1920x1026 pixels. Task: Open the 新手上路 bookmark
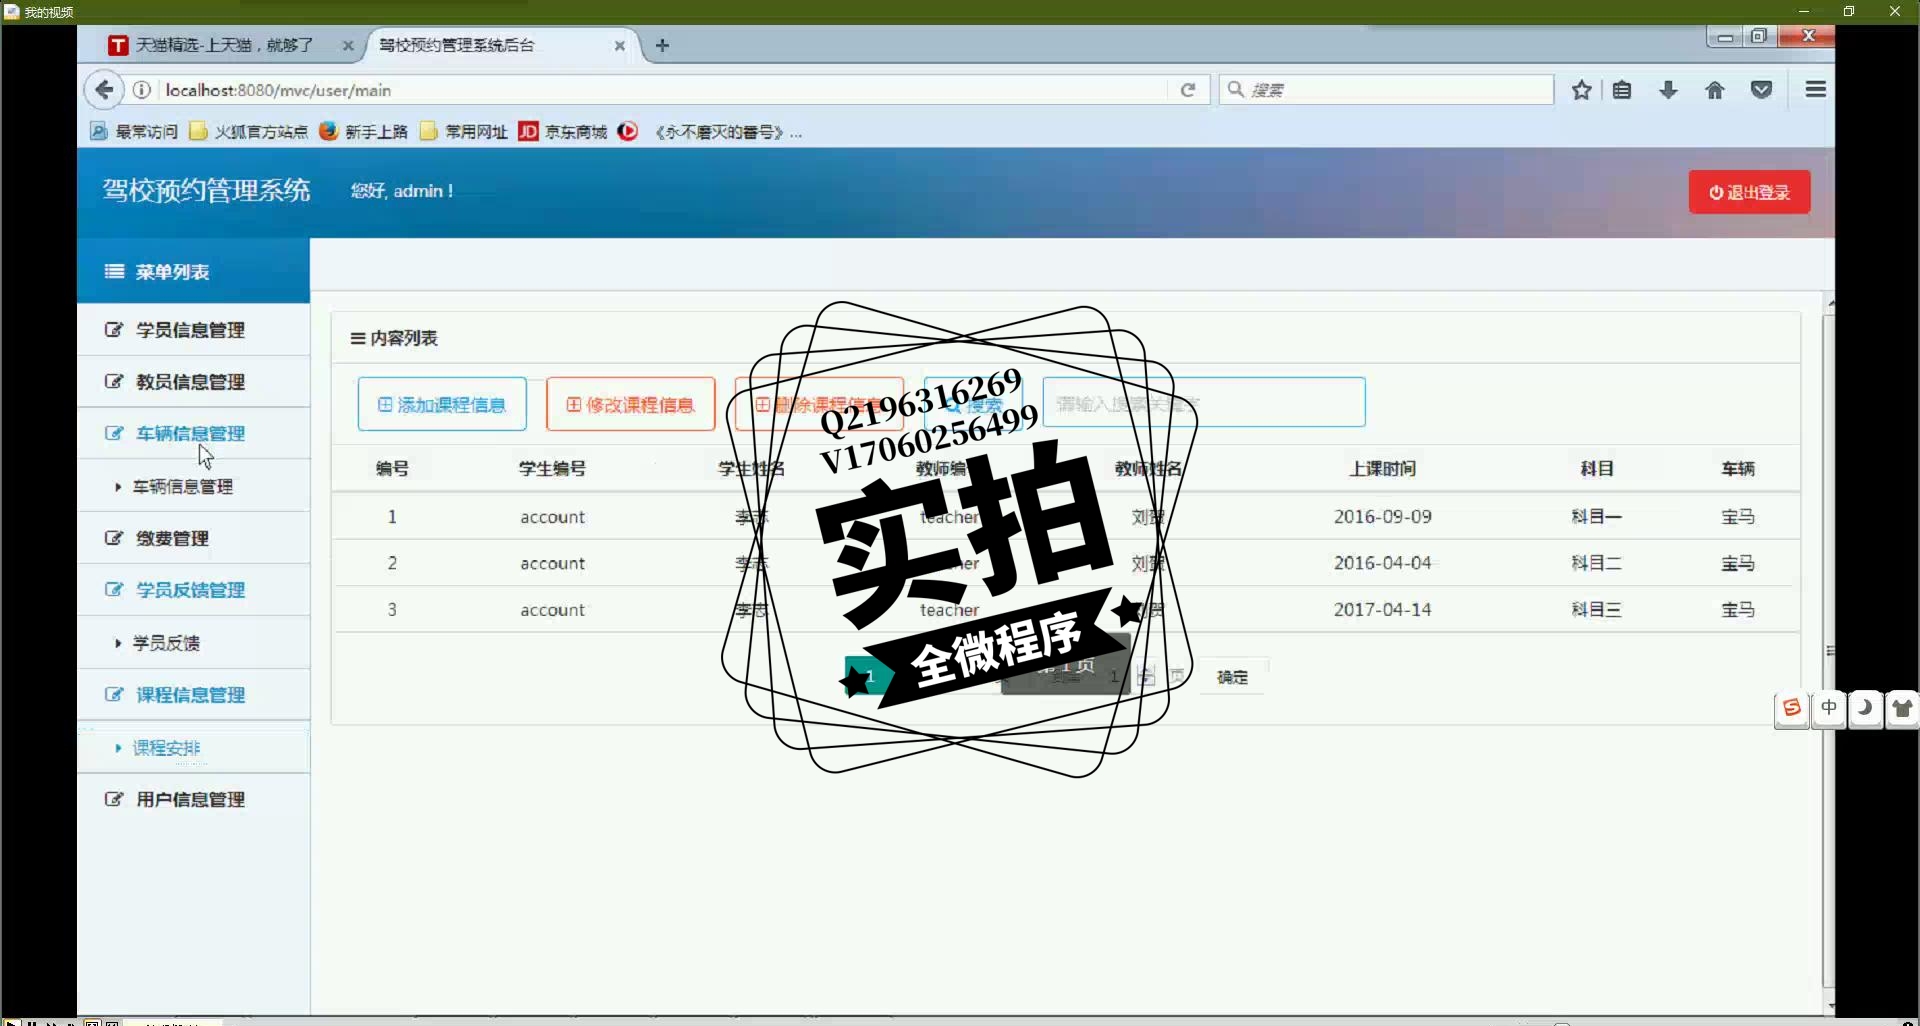pos(364,132)
